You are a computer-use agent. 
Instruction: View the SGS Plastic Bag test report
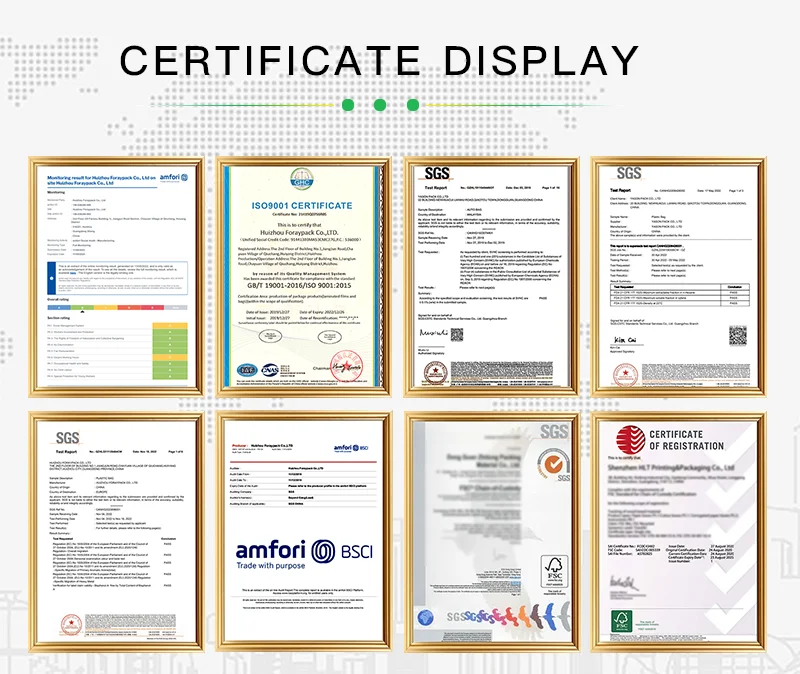click(x=679, y=277)
